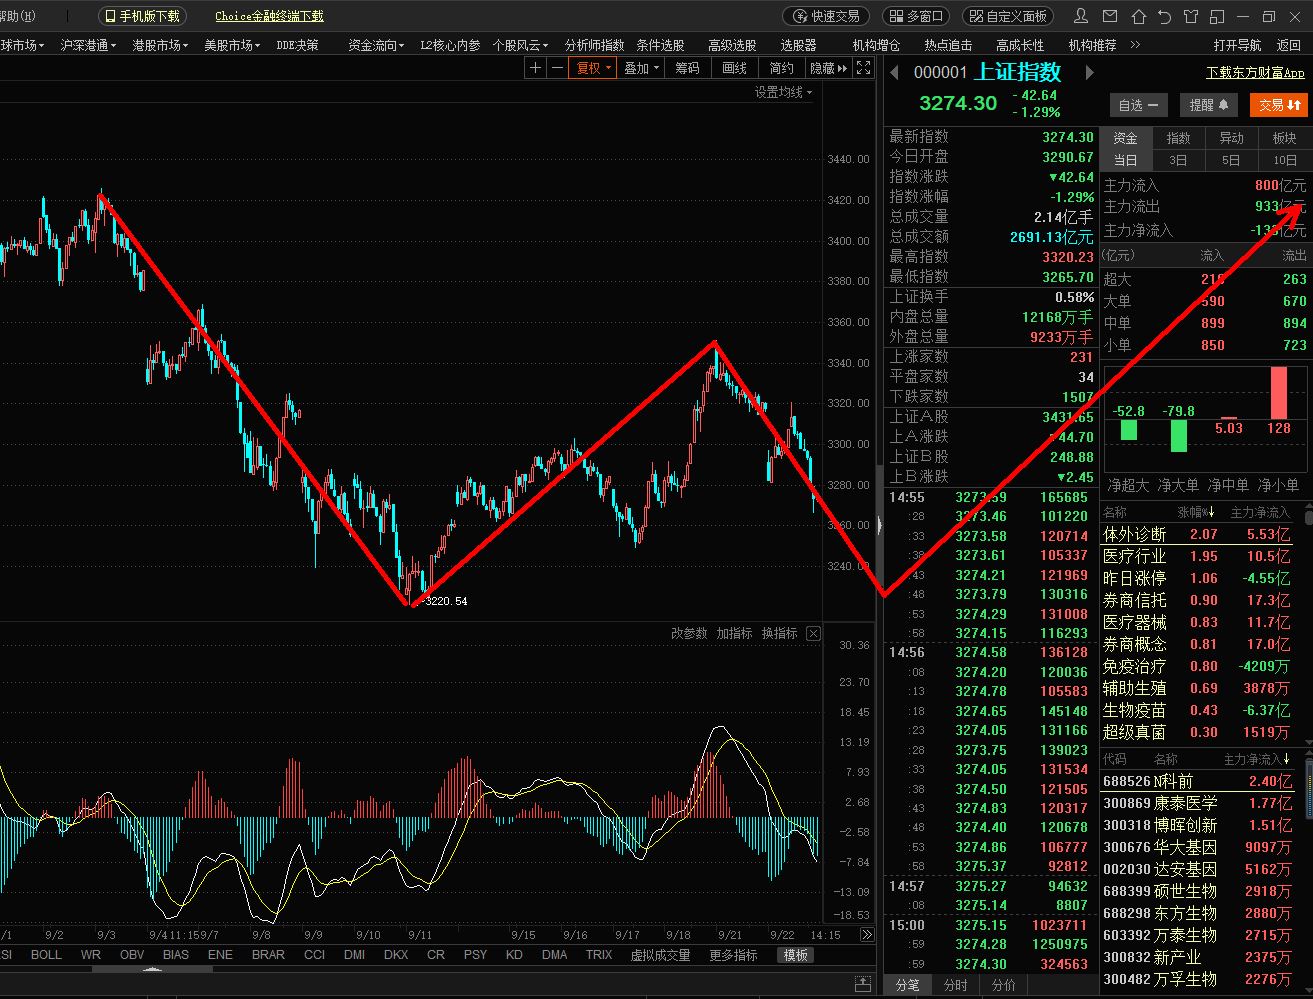Viewport: 1313px width, 999px height.
Task: Open 条件选股 stock screener
Action: [x=660, y=45]
